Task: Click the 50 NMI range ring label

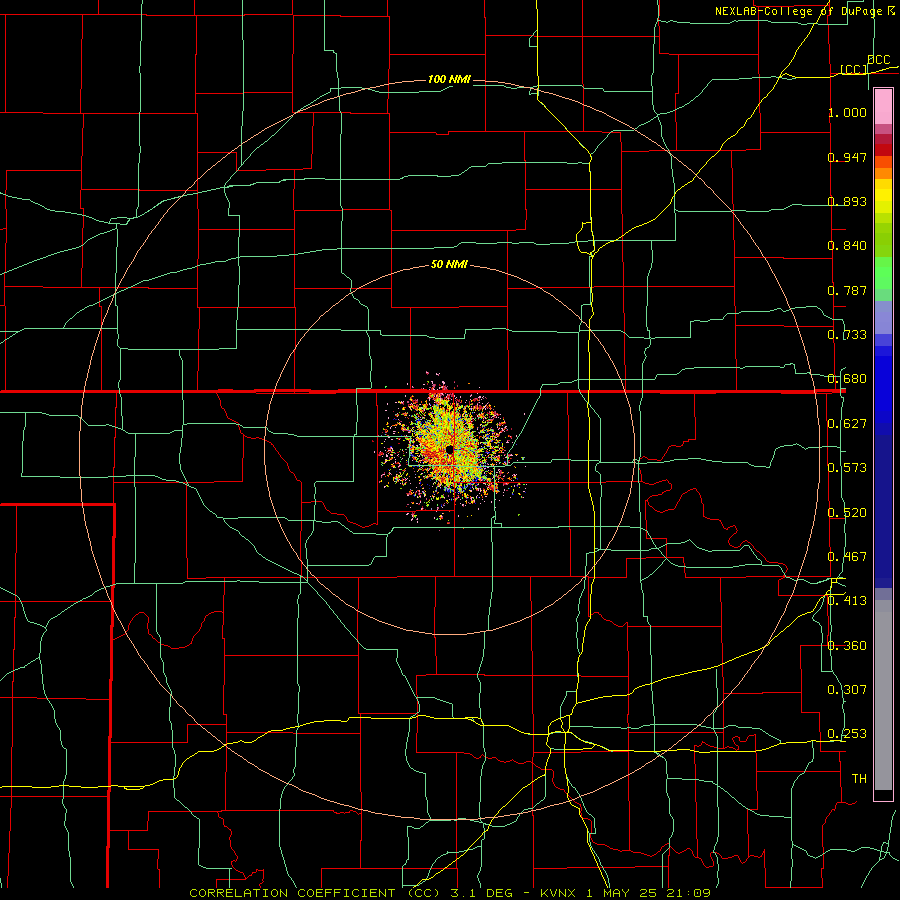Action: tap(449, 265)
